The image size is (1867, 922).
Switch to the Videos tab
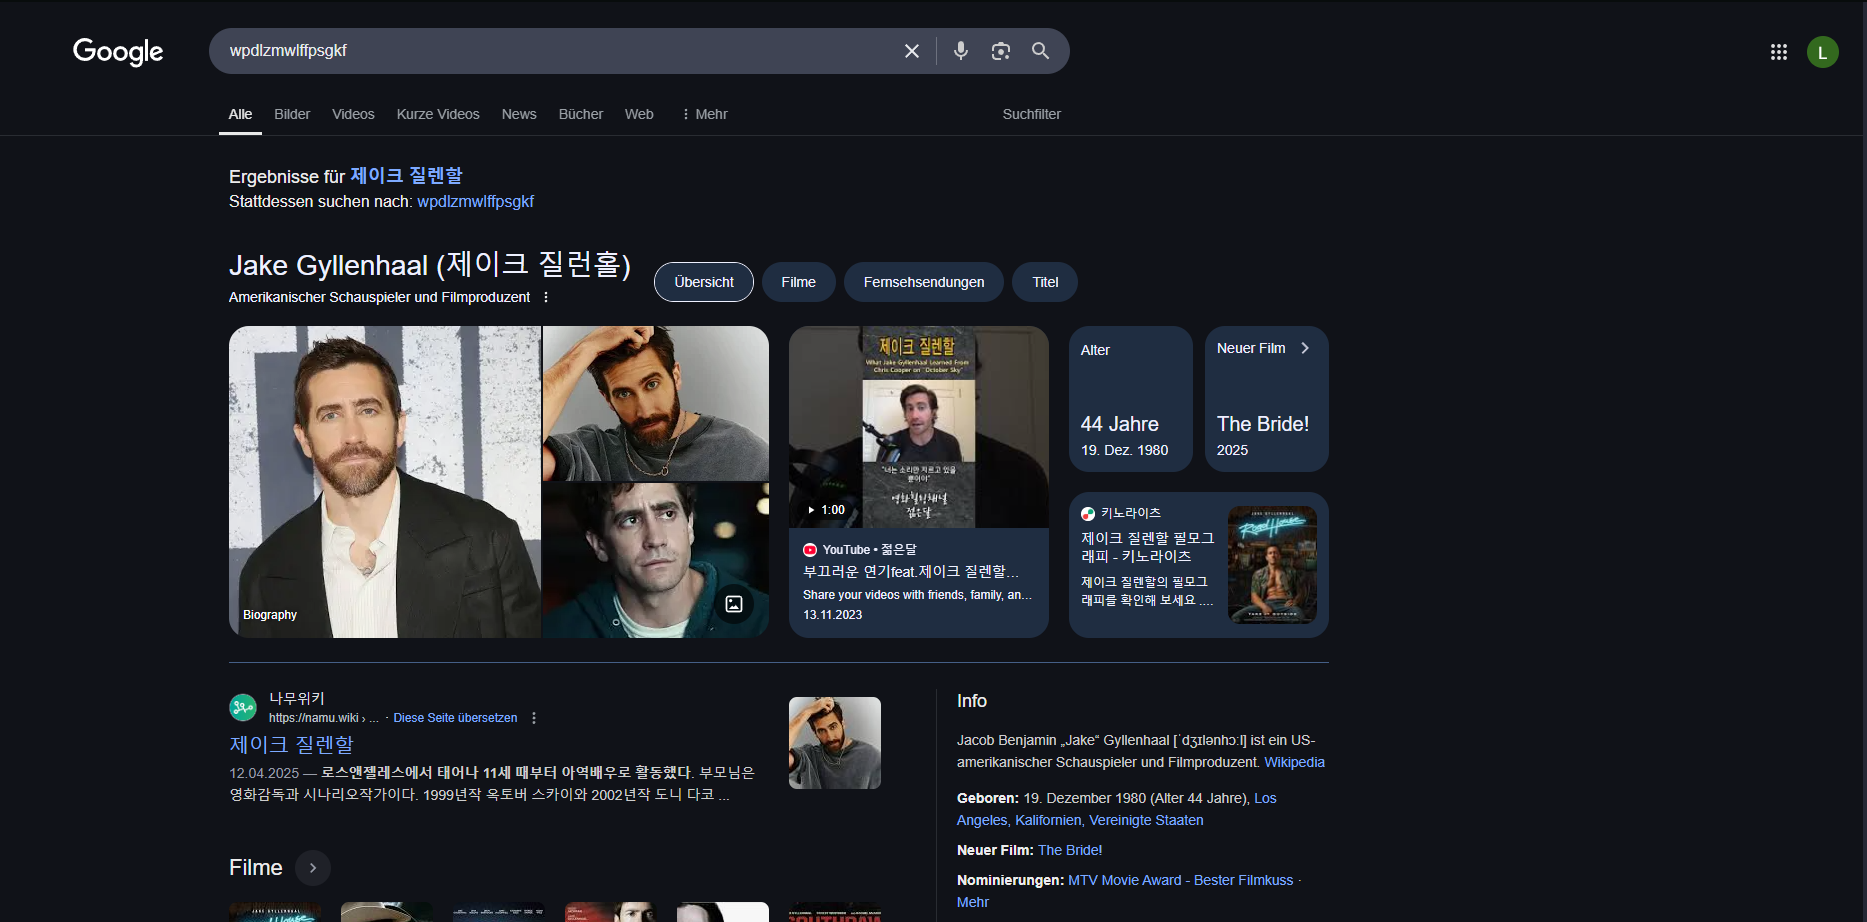353,114
